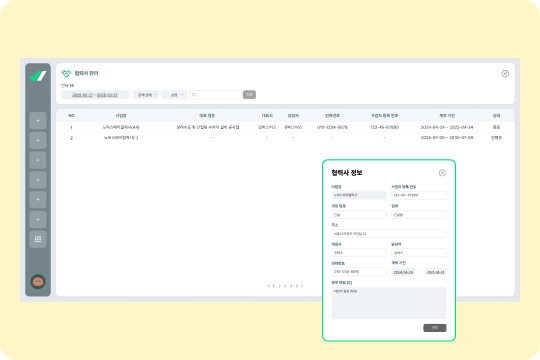Go to next page with green right arrow
Screen dimensions: 540x360
tap(302, 286)
